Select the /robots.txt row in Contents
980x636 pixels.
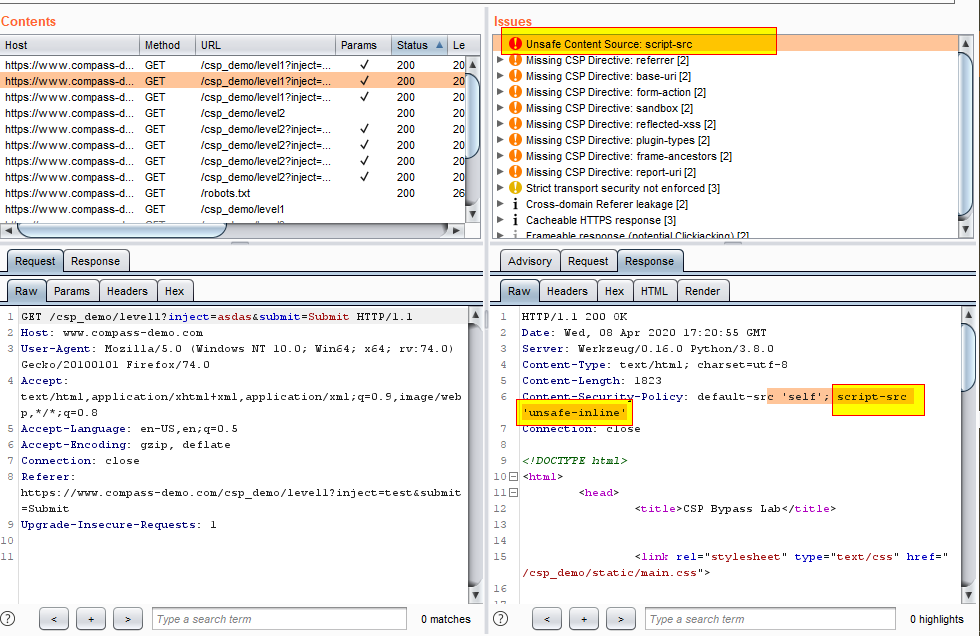point(232,193)
